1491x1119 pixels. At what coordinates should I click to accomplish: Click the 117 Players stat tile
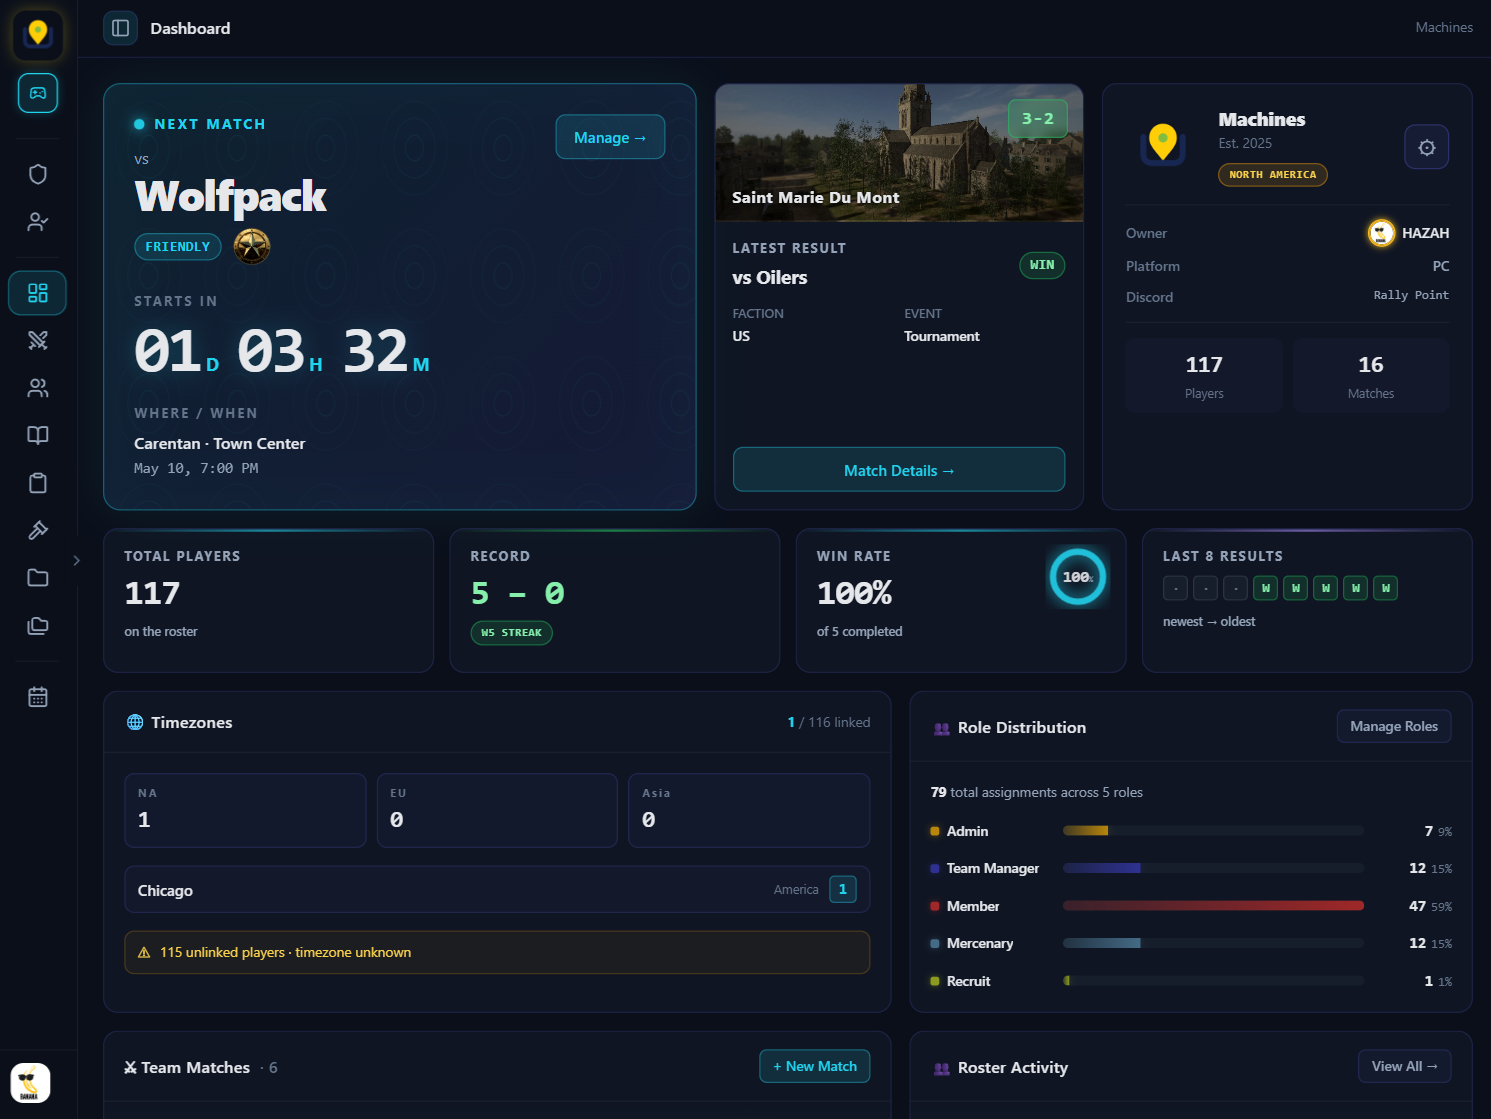[x=1204, y=376]
